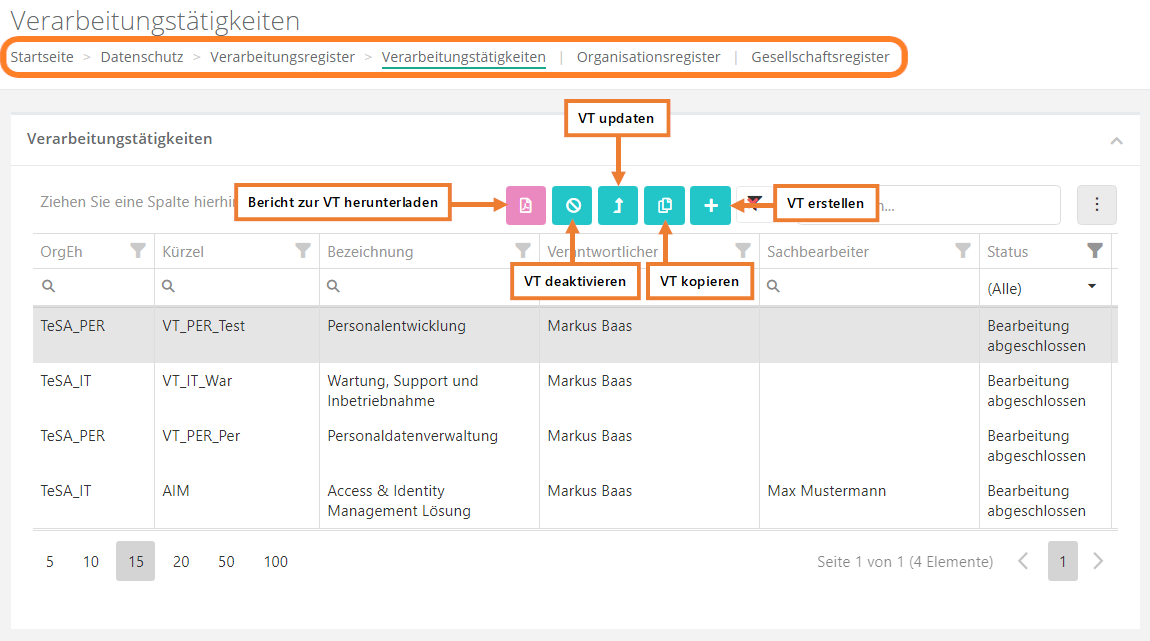Download the VT report as PDF

(x=525, y=205)
